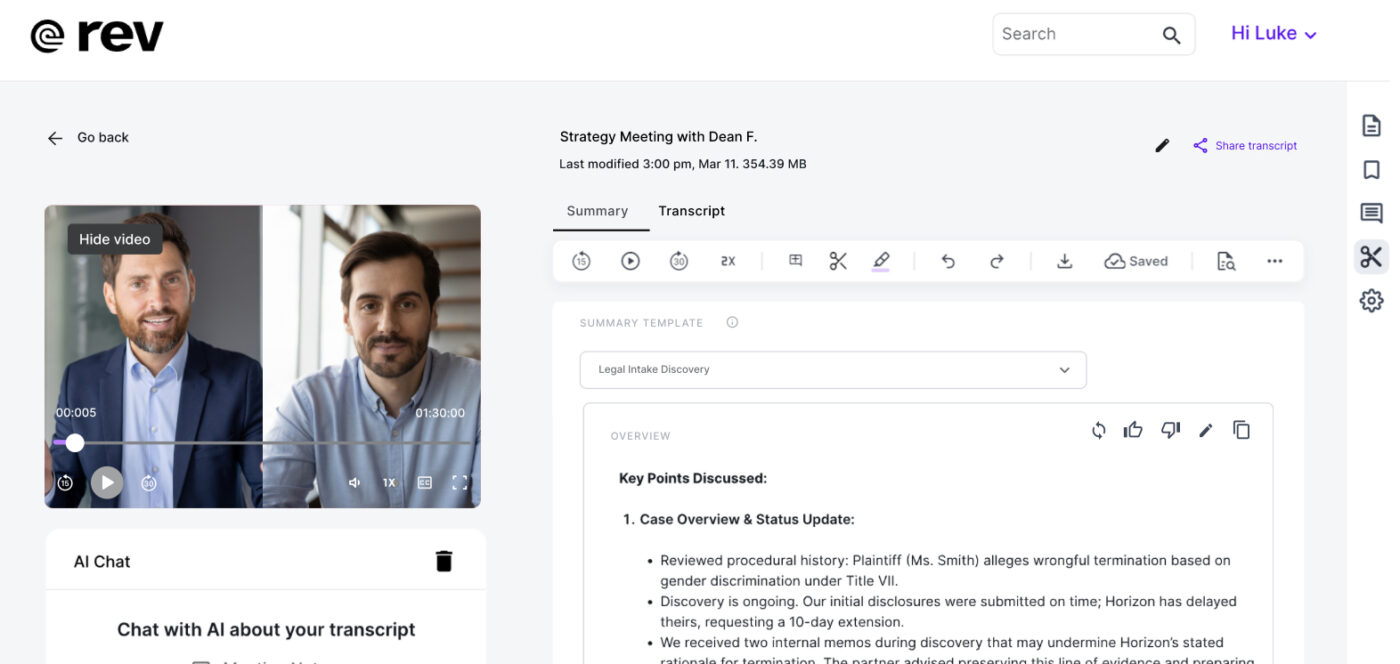Expand the Hi Luke account menu
This screenshot has width=1400, height=664.
[1273, 32]
